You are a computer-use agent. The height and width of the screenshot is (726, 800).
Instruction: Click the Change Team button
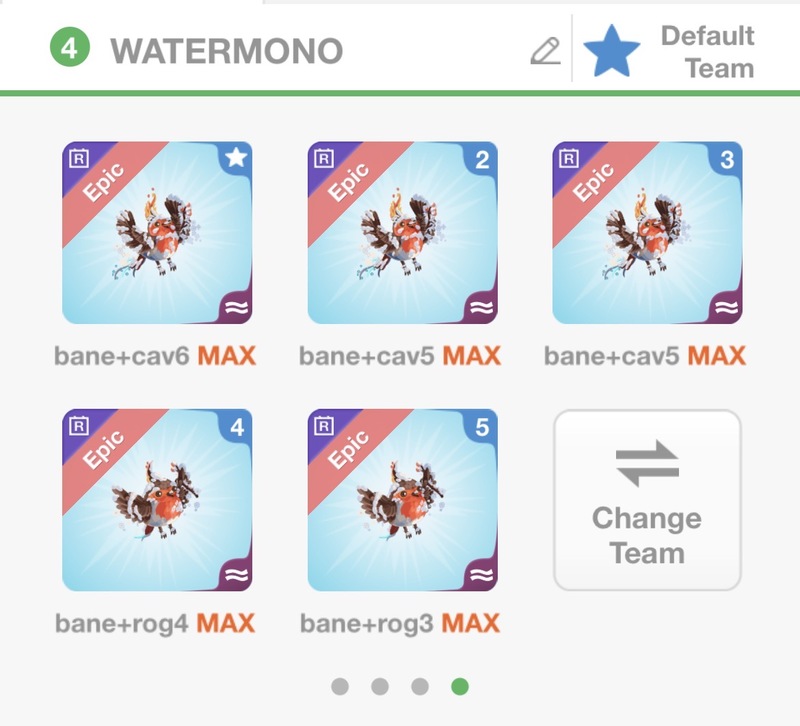pos(647,500)
